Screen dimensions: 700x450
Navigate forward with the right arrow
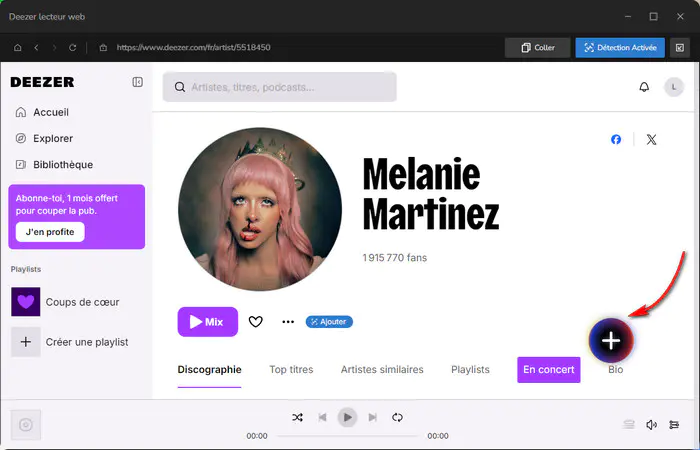[x=54, y=47]
